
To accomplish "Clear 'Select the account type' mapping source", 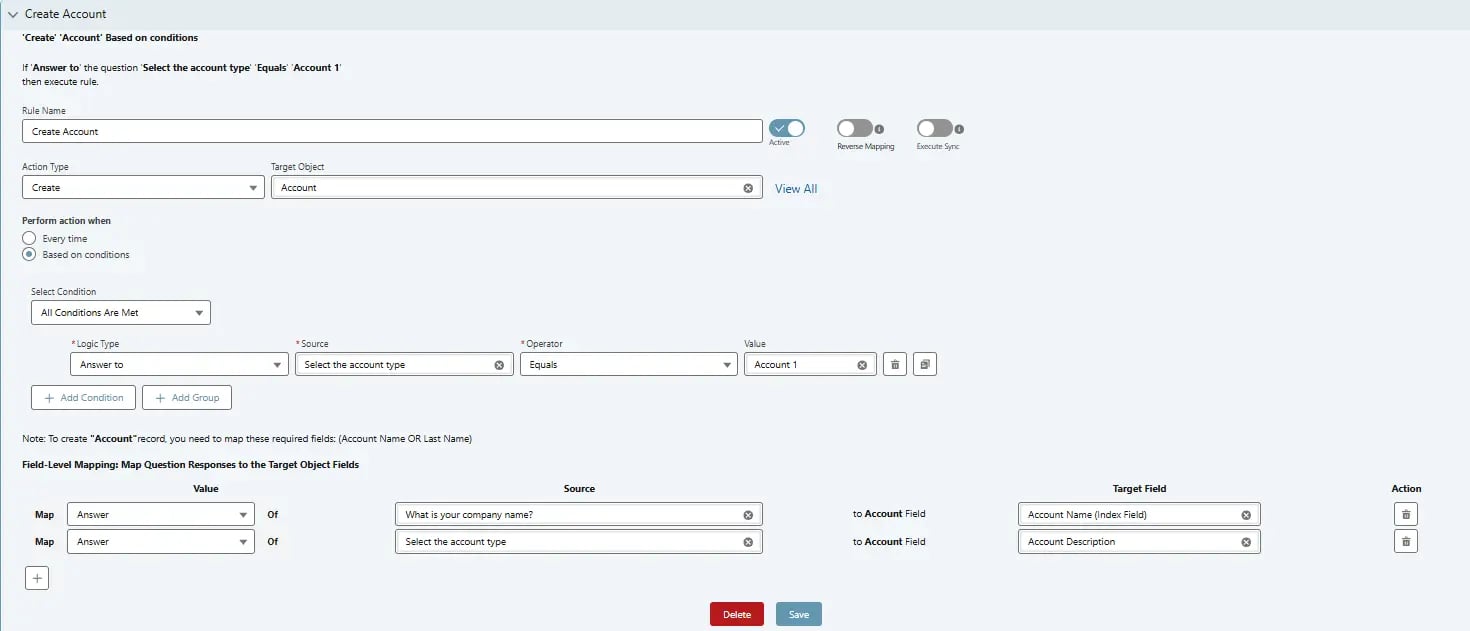I will pyautogui.click(x=748, y=542).
